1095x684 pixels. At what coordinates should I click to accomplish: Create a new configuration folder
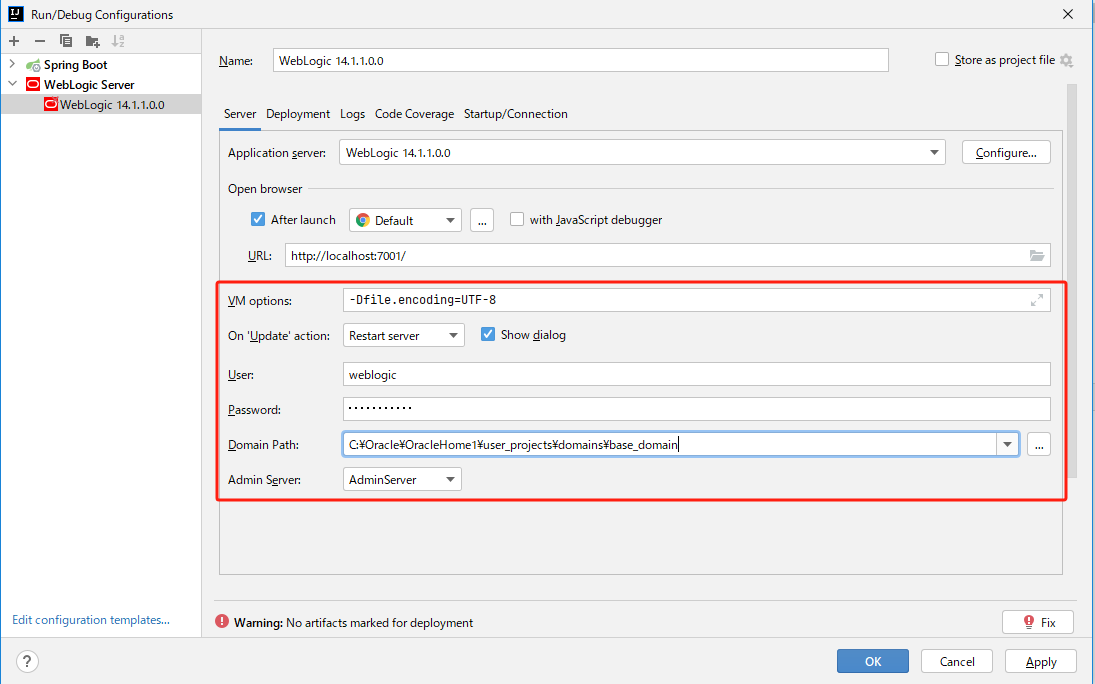tap(92, 41)
